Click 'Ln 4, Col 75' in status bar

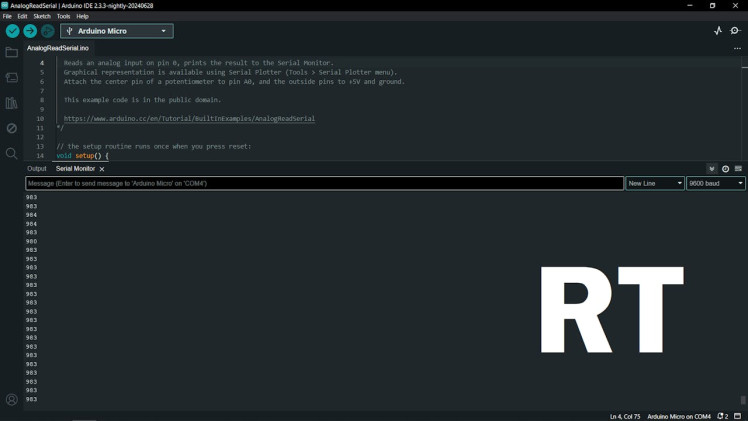pyautogui.click(x=625, y=417)
